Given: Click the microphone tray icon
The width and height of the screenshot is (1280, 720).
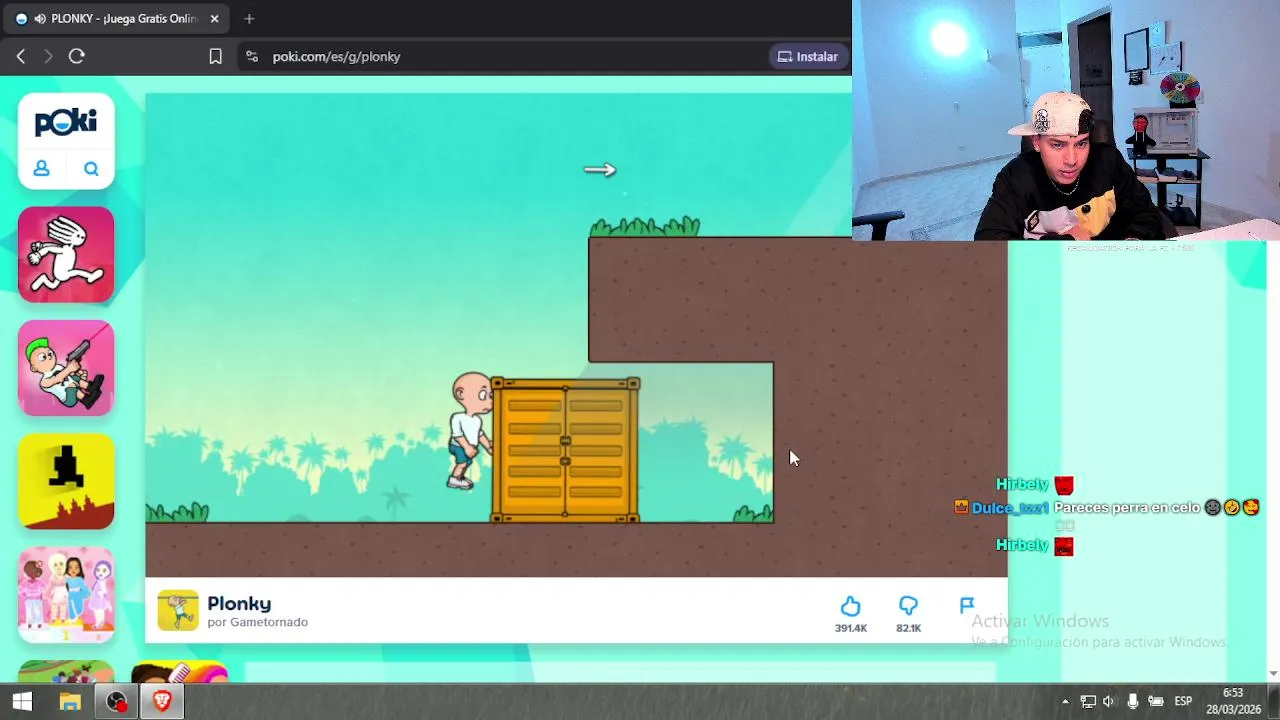Looking at the screenshot, I should [x=1132, y=701].
